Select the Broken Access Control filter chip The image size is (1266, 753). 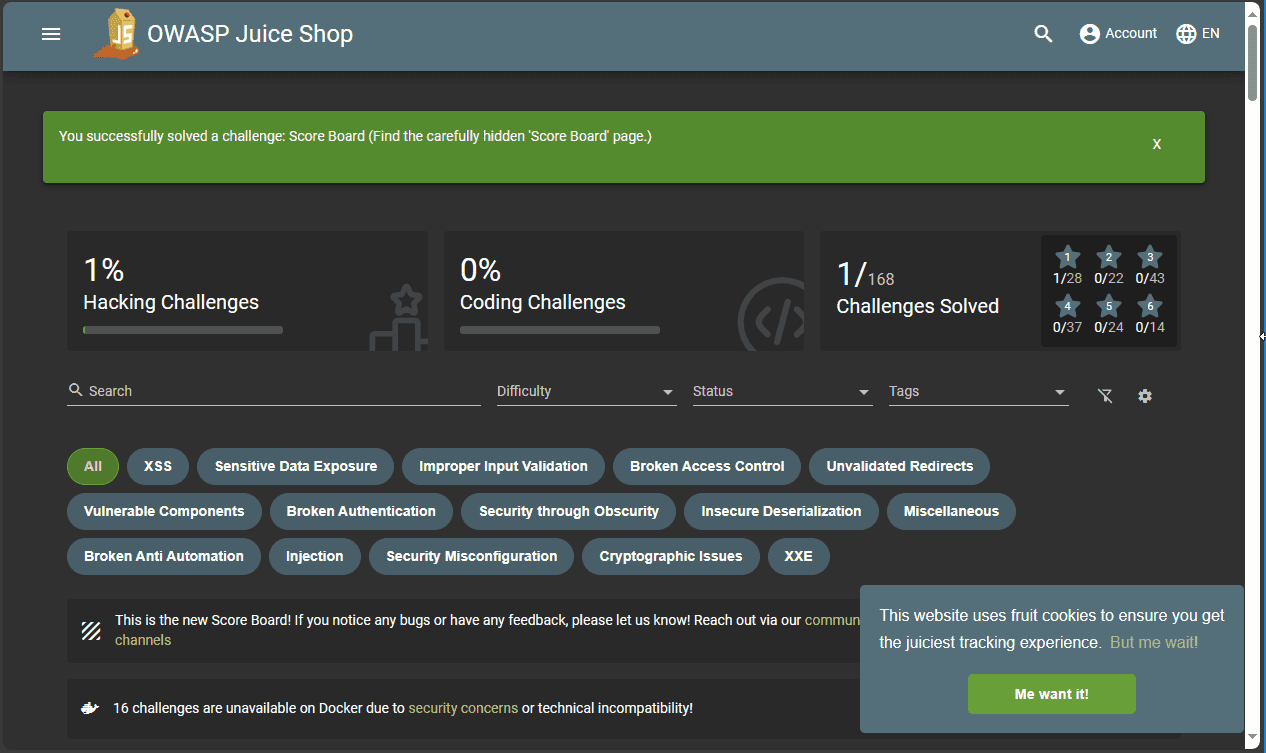[707, 466]
